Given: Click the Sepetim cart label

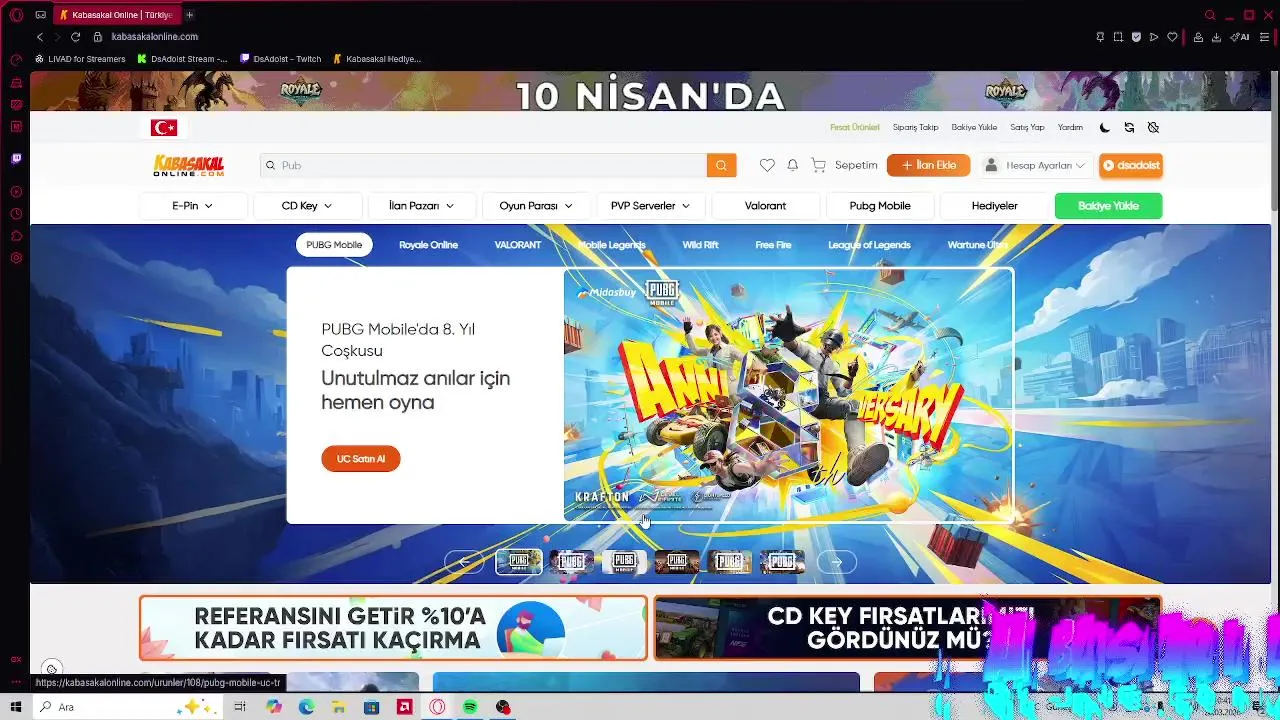Looking at the screenshot, I should 856,165.
